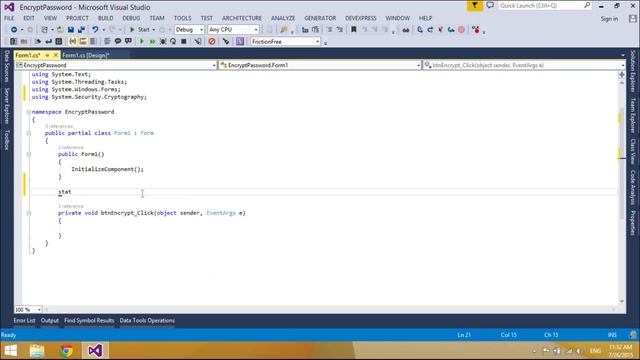Open the HELP menu
Screen dimensions: 640x360
tap(425, 18)
